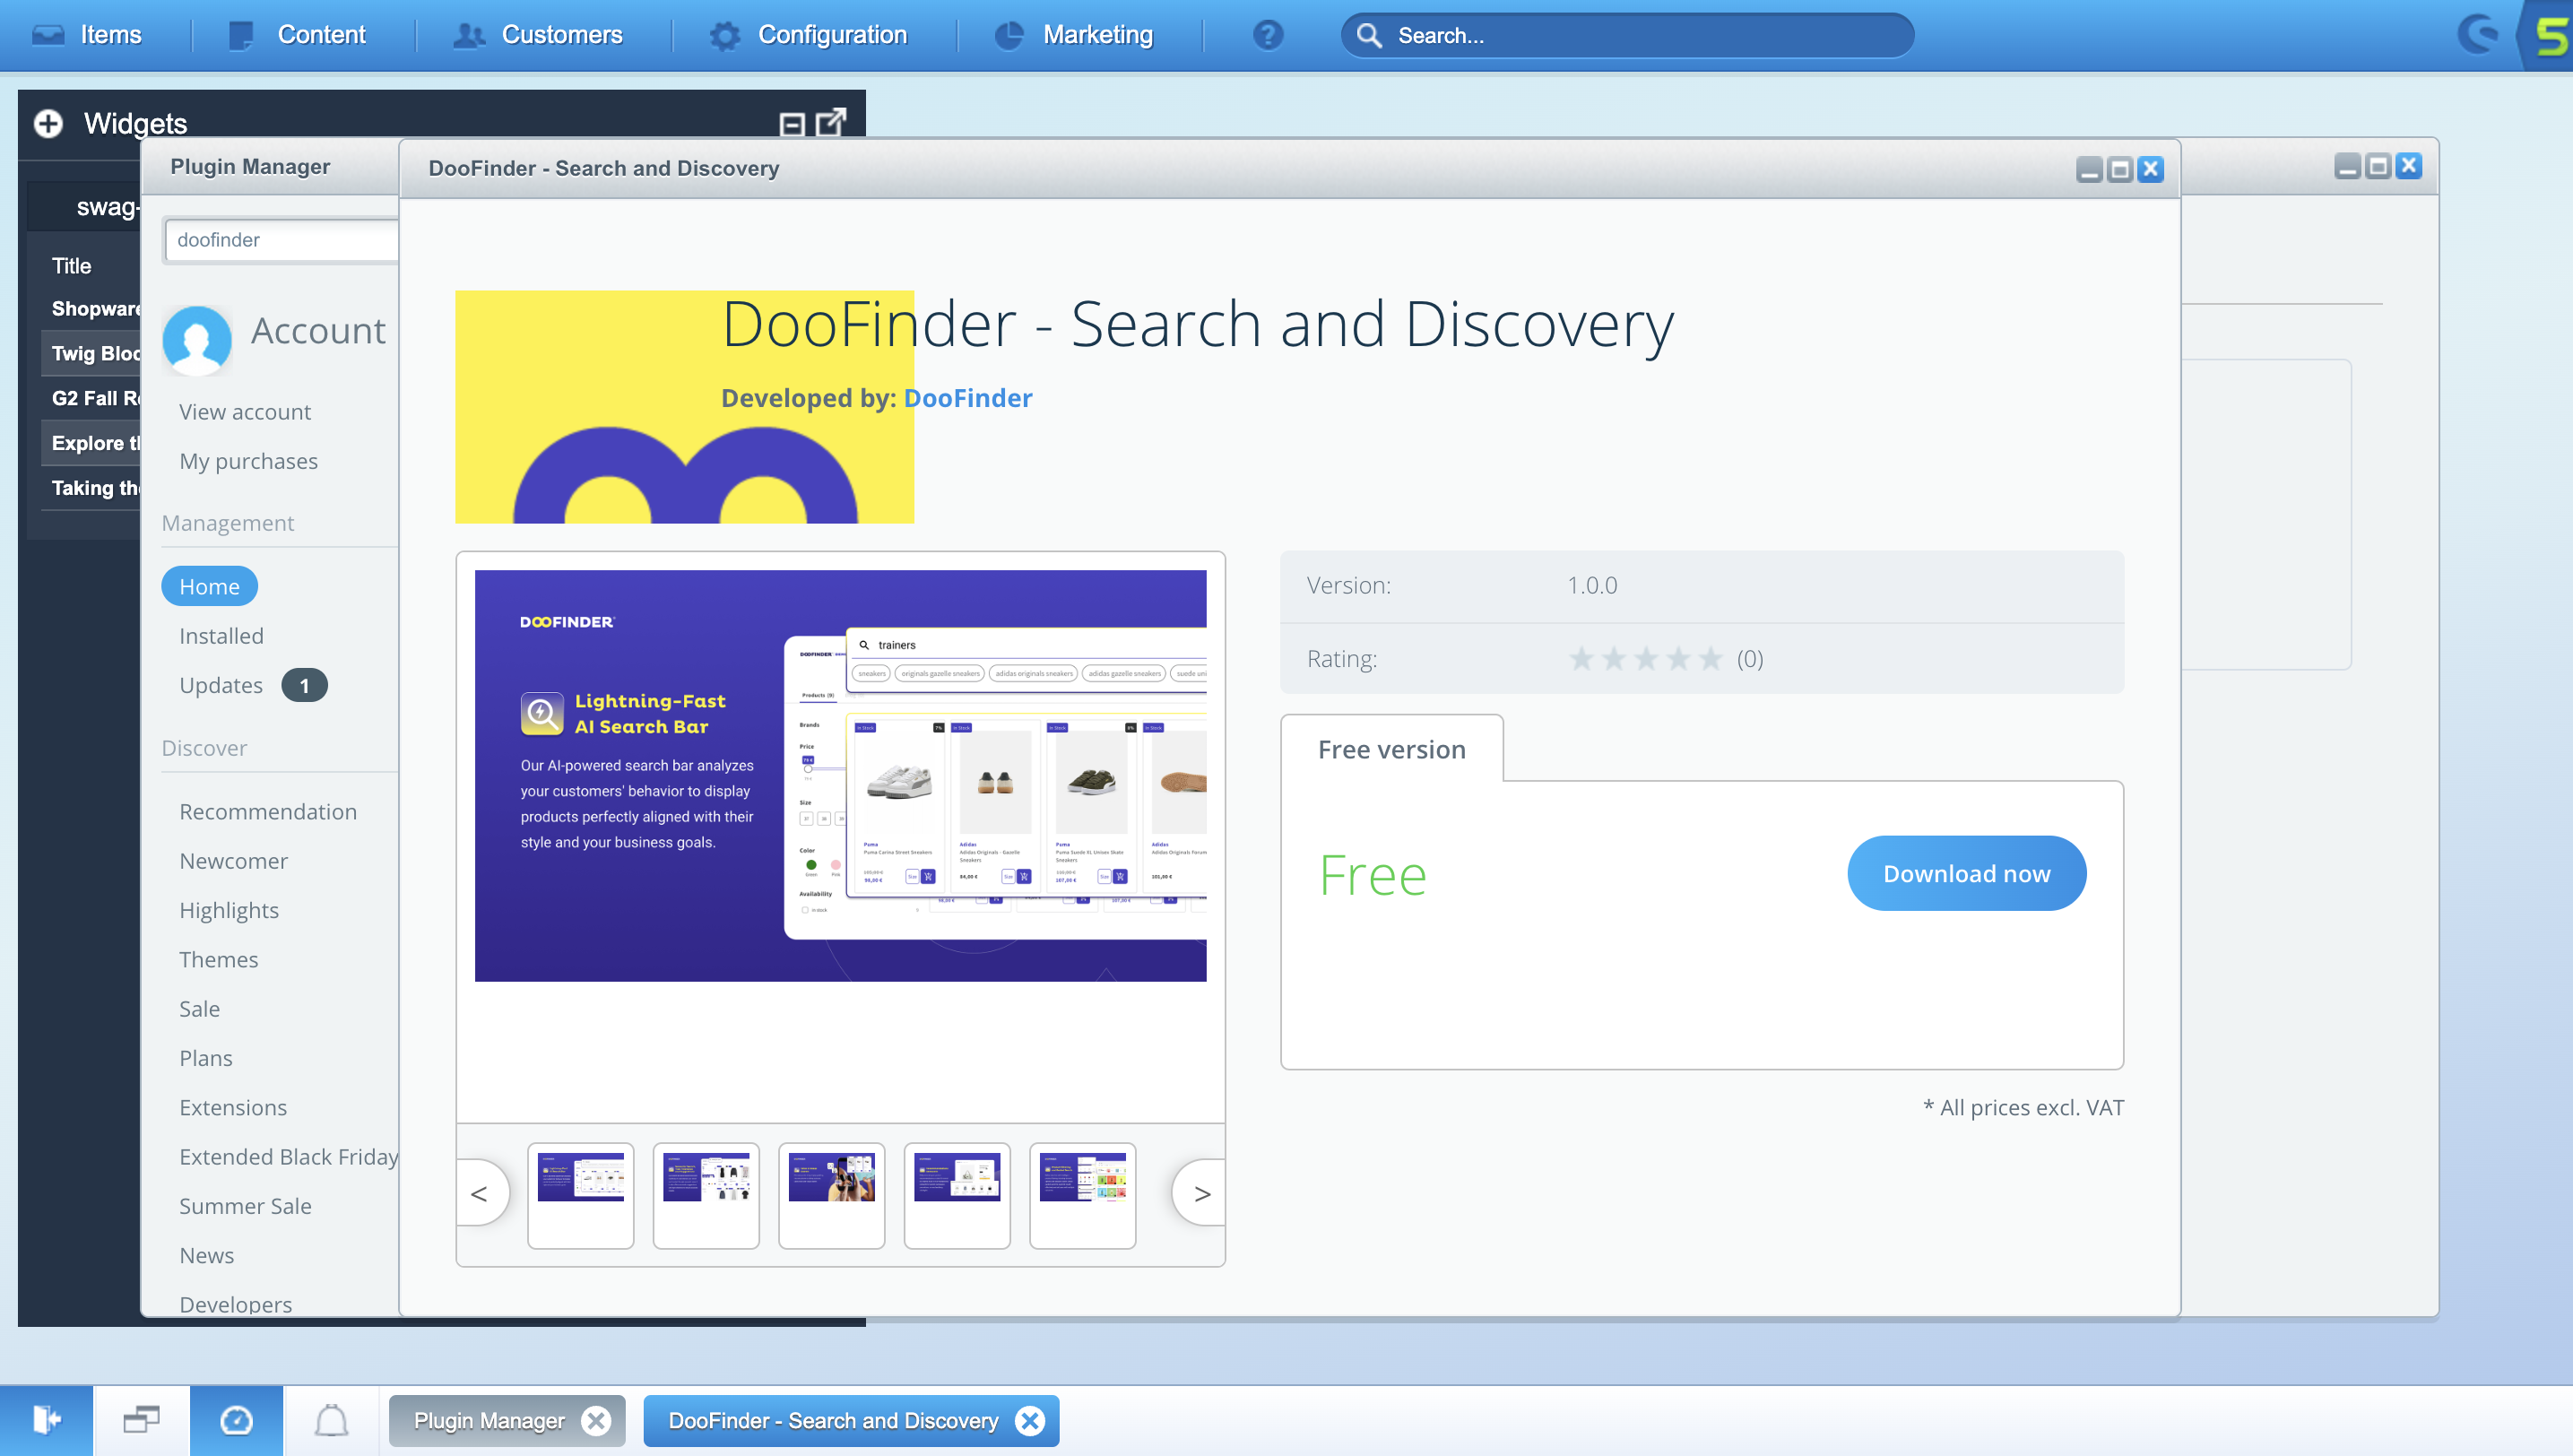The image size is (2573, 1456).
Task: Open the Recommendation category
Action: pos(268,812)
